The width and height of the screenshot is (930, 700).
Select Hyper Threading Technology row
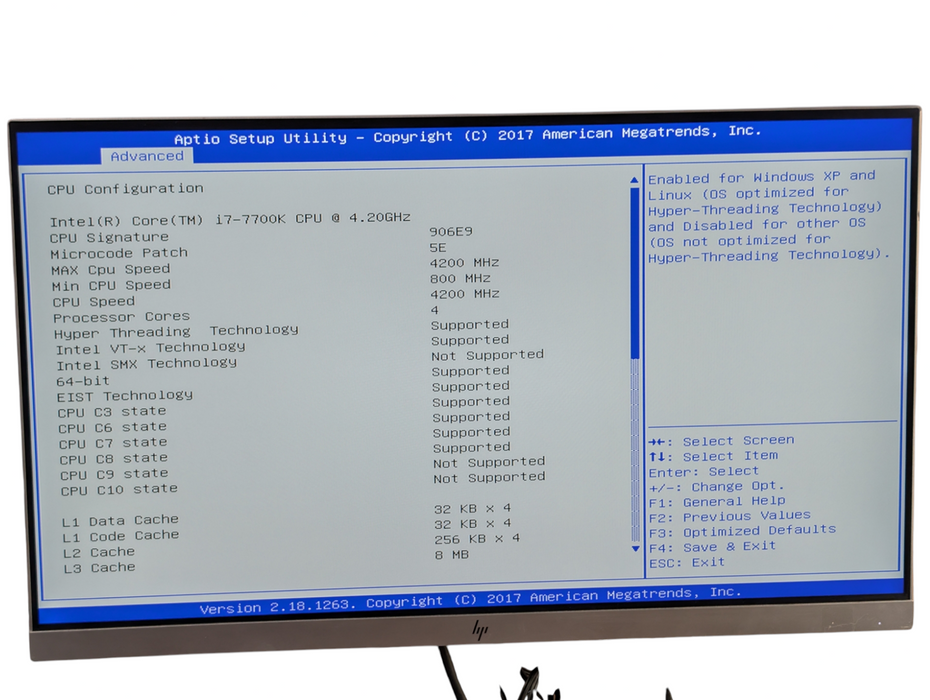pos(281,329)
